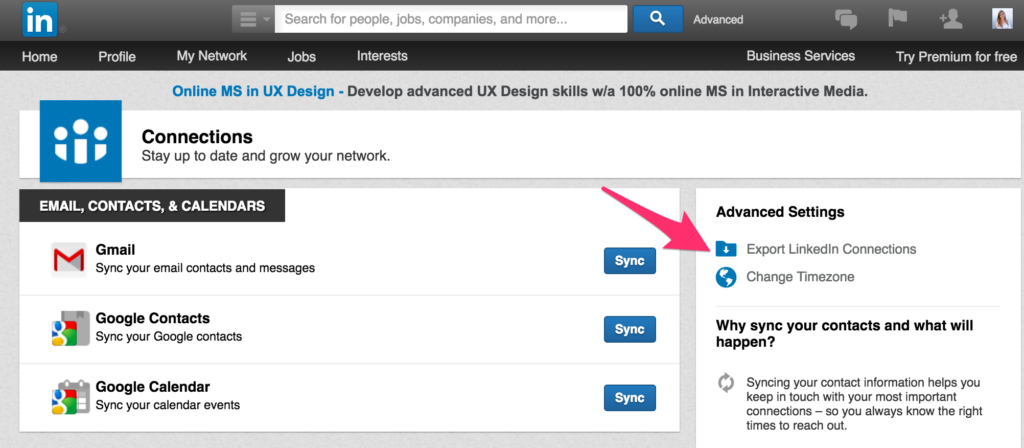Screen dimensions: 1024x448
Task: Open the notifications flag icon
Action: pos(898,18)
